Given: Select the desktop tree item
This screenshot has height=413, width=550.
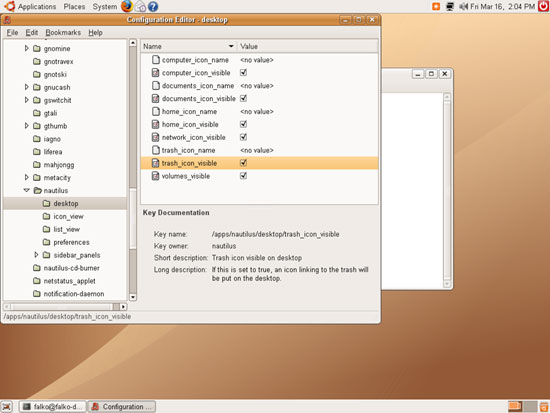Looking at the screenshot, I should (66, 204).
